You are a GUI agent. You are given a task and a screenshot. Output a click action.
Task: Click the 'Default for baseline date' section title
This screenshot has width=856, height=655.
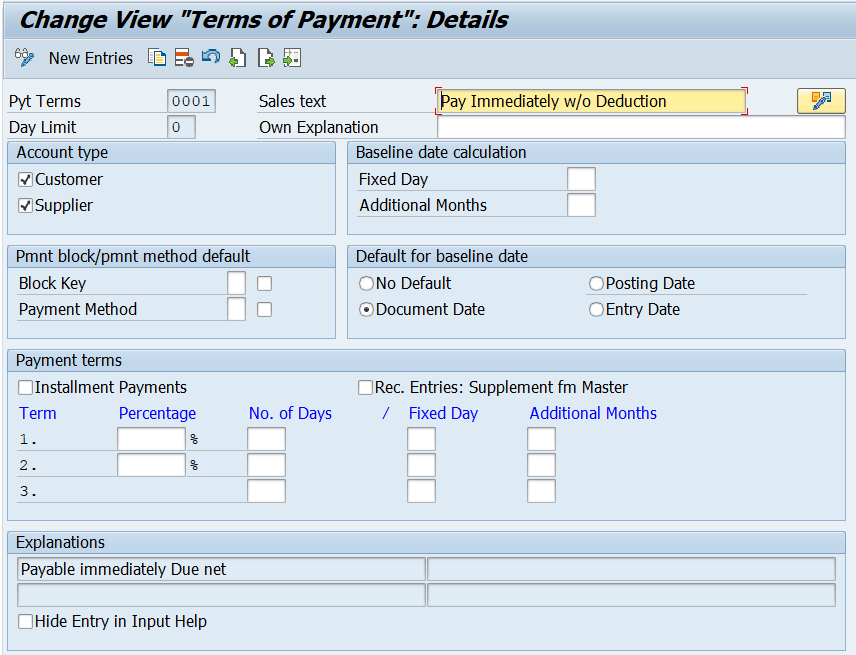coord(442,256)
